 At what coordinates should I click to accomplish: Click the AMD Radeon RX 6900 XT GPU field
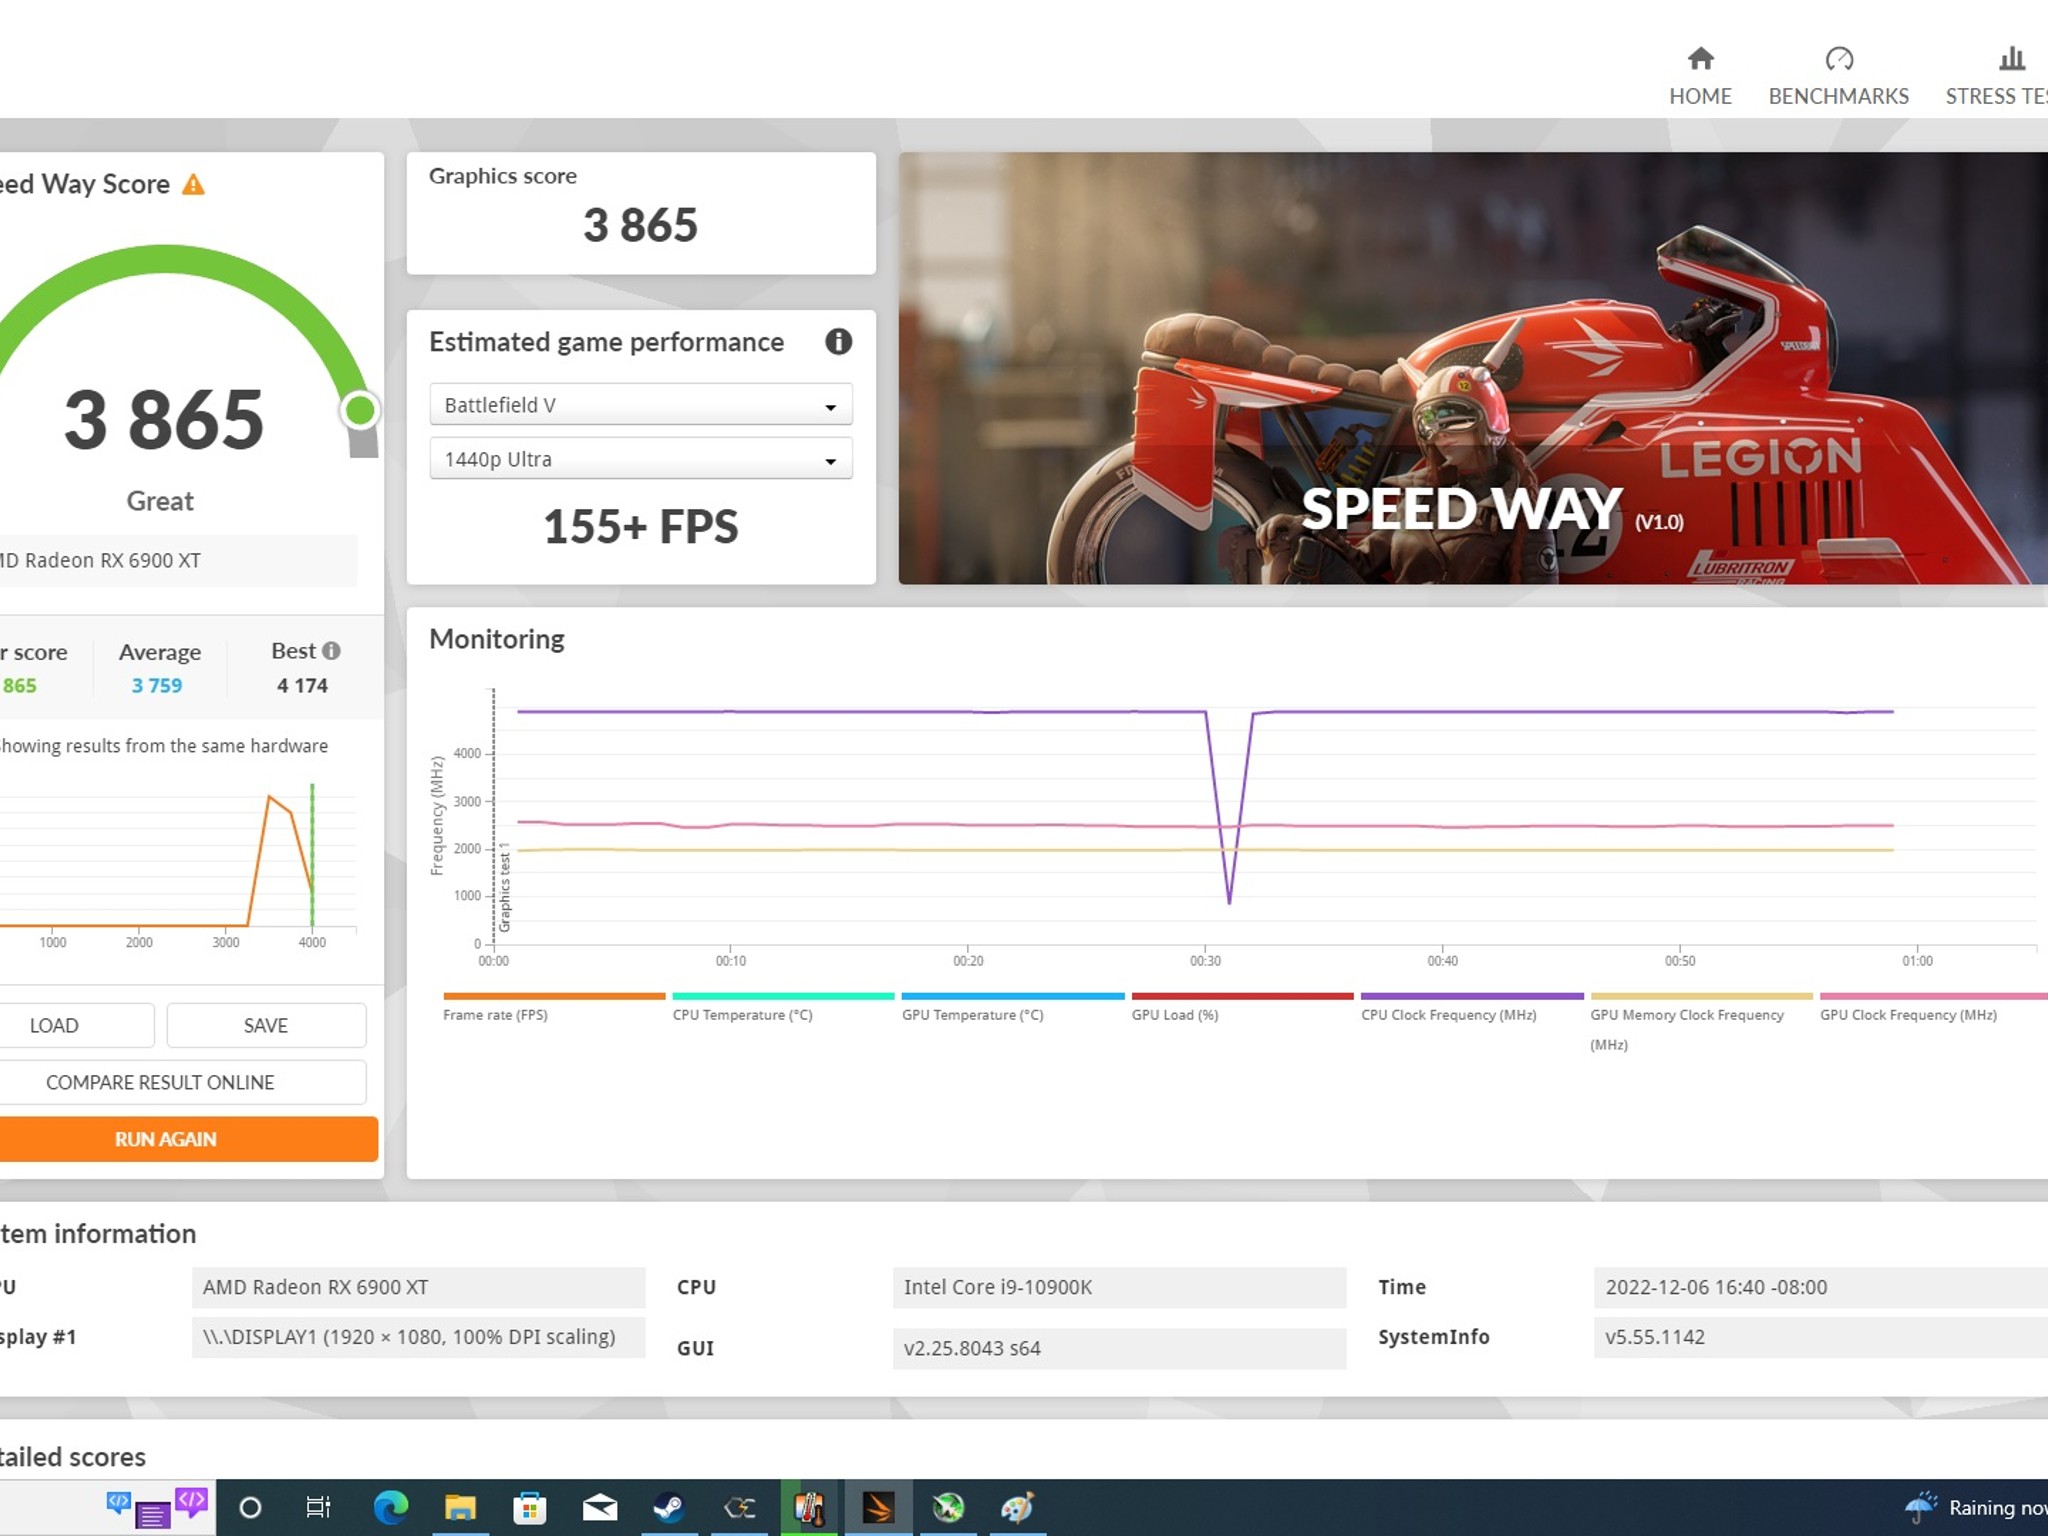418,1287
